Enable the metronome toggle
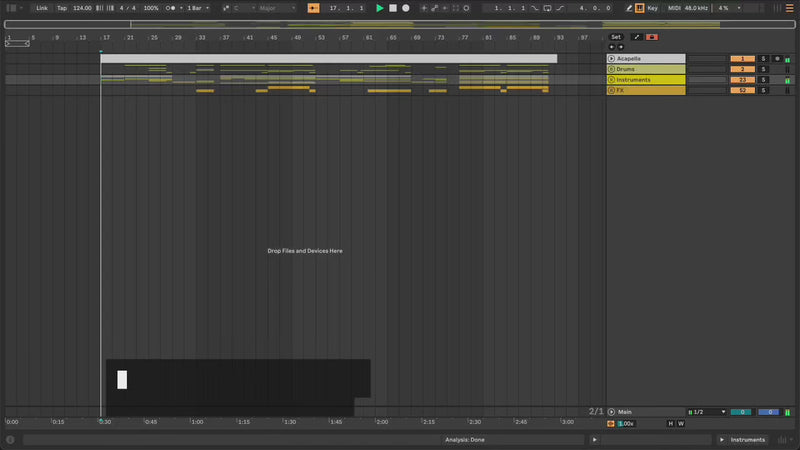800x450 pixels. (170, 8)
